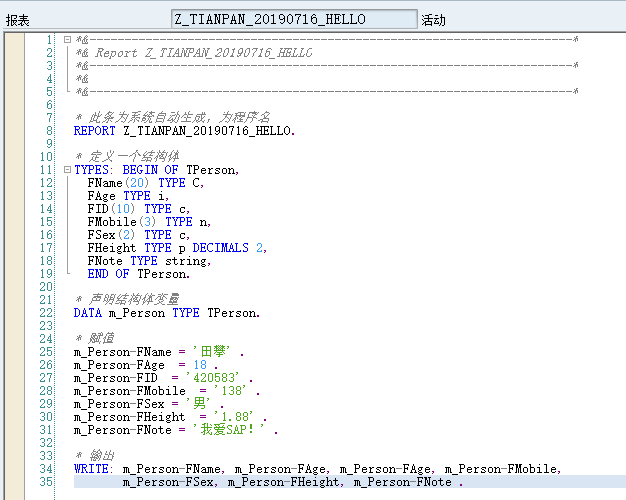The image size is (626, 500).
Task: Click the string '我爱SAP!' on line 31
Action: pyautogui.click(x=229, y=430)
